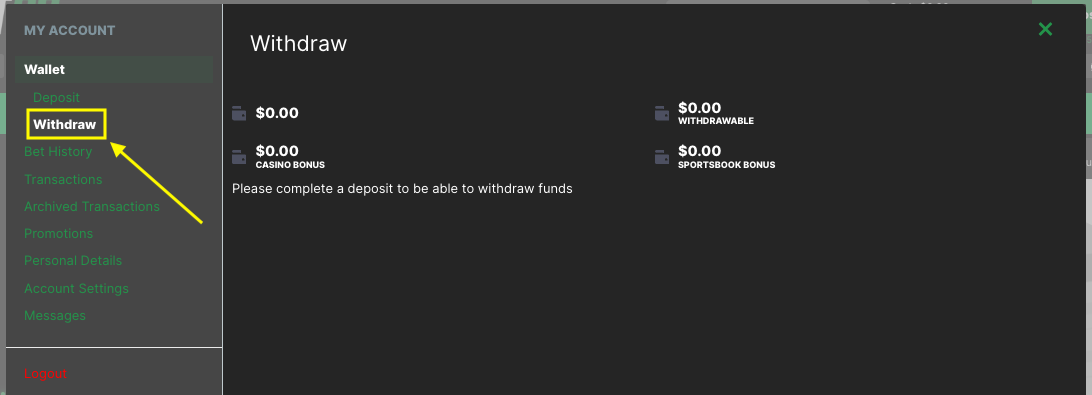Viewport: 1092px width, 395px height.
Task: Check Messages in the sidebar
Action: point(55,316)
